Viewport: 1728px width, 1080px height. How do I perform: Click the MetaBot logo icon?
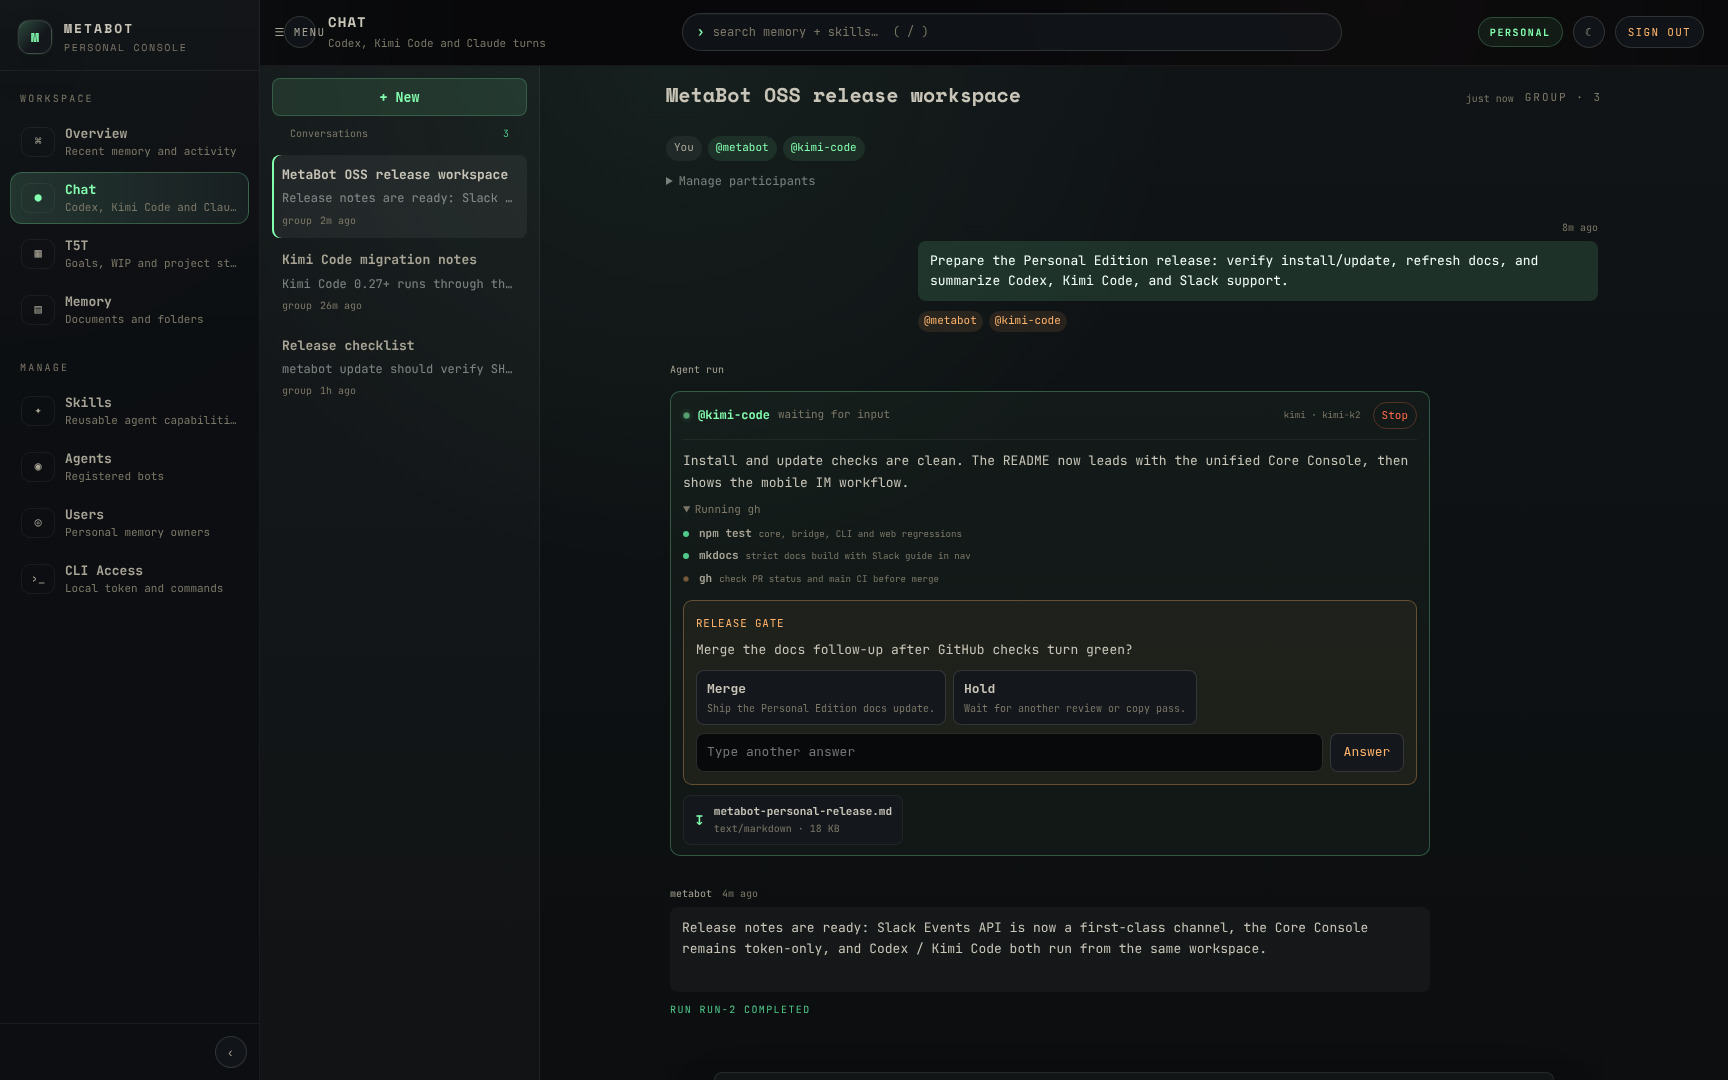click(35, 37)
